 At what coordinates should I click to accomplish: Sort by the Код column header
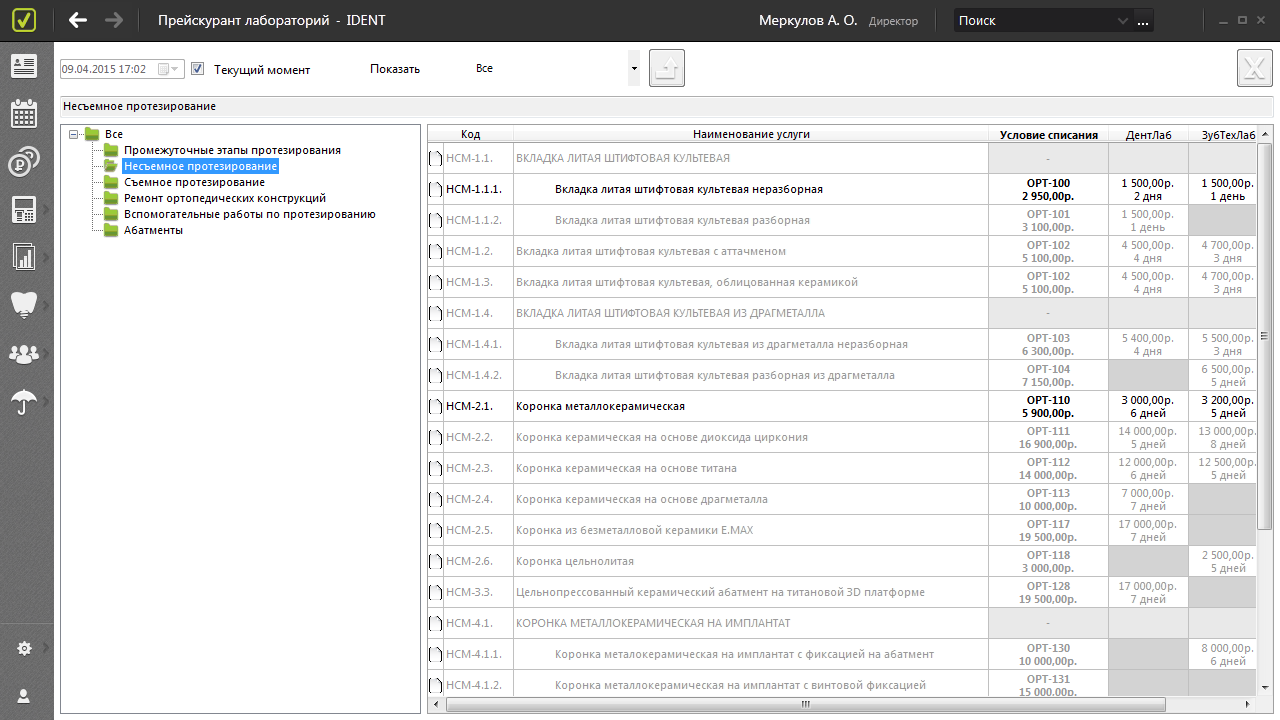470,134
